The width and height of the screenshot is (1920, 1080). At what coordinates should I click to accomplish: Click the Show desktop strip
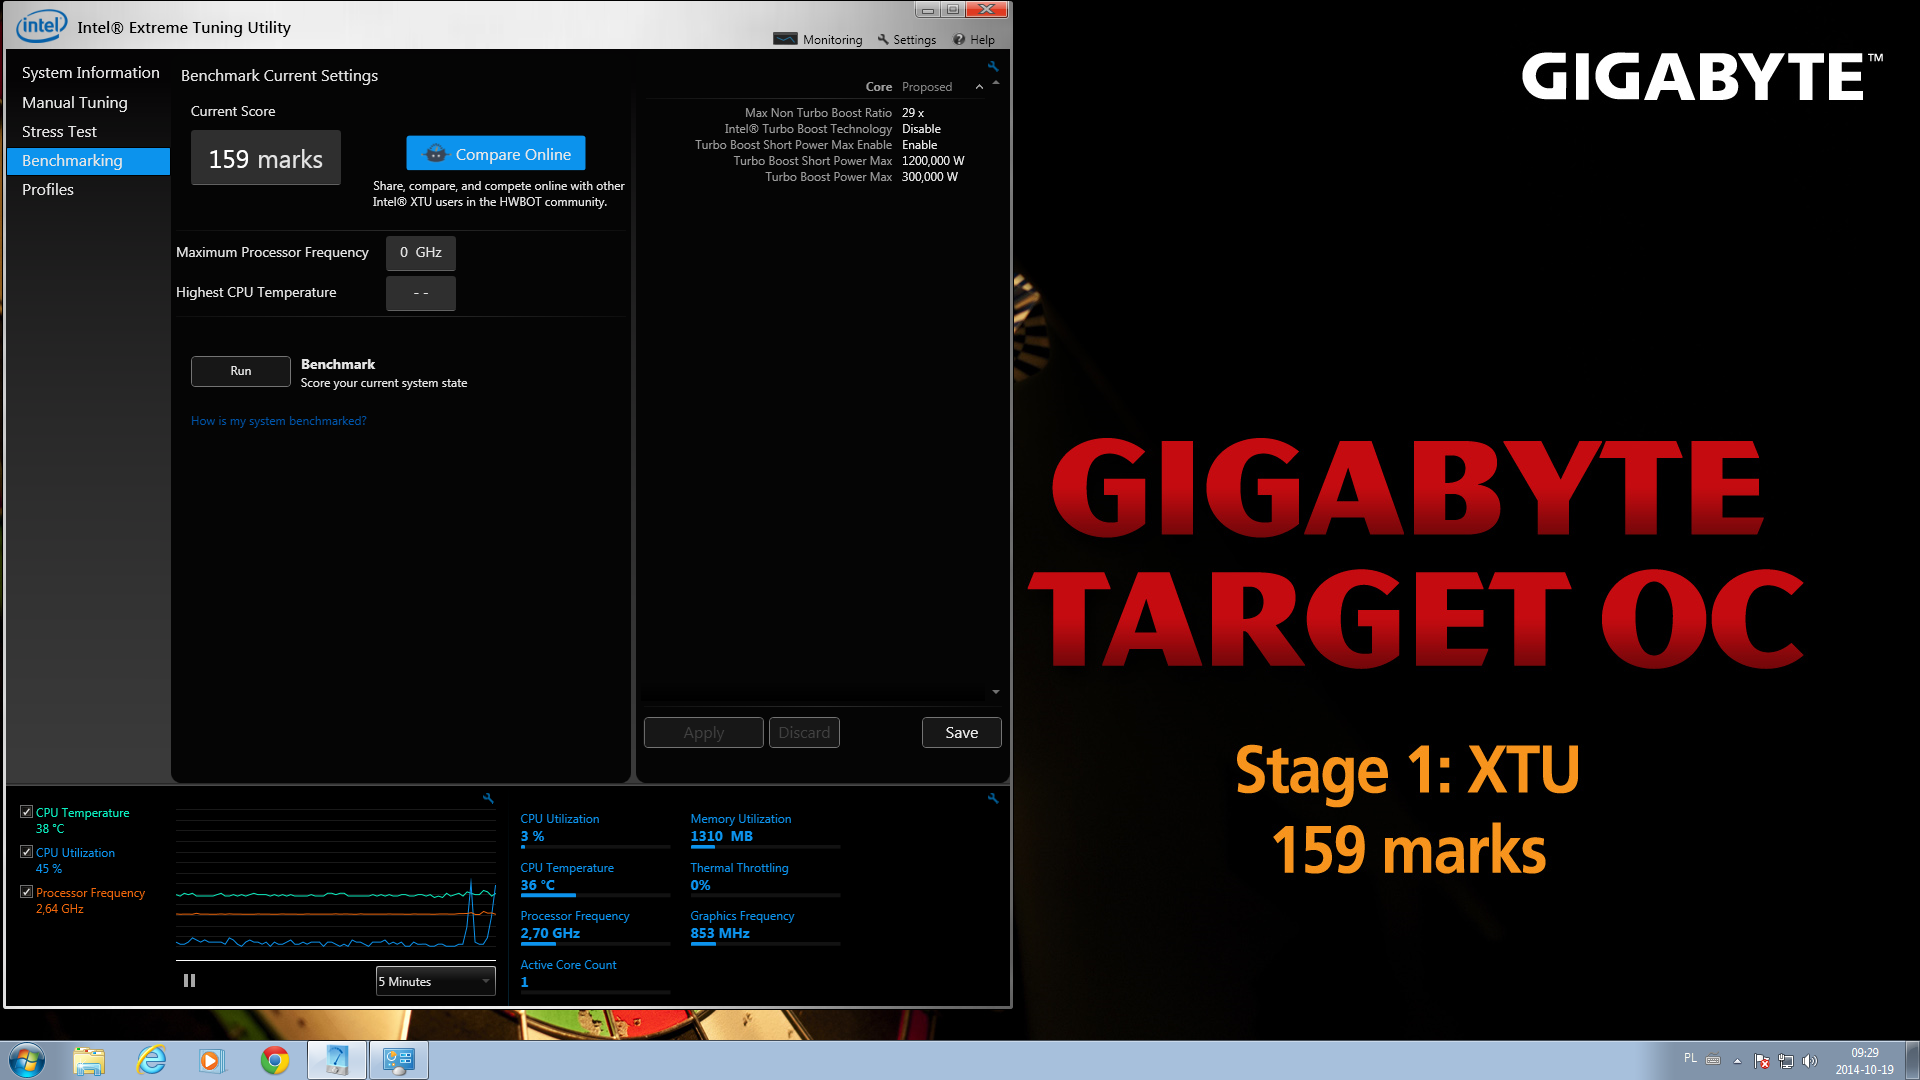(1912, 1060)
